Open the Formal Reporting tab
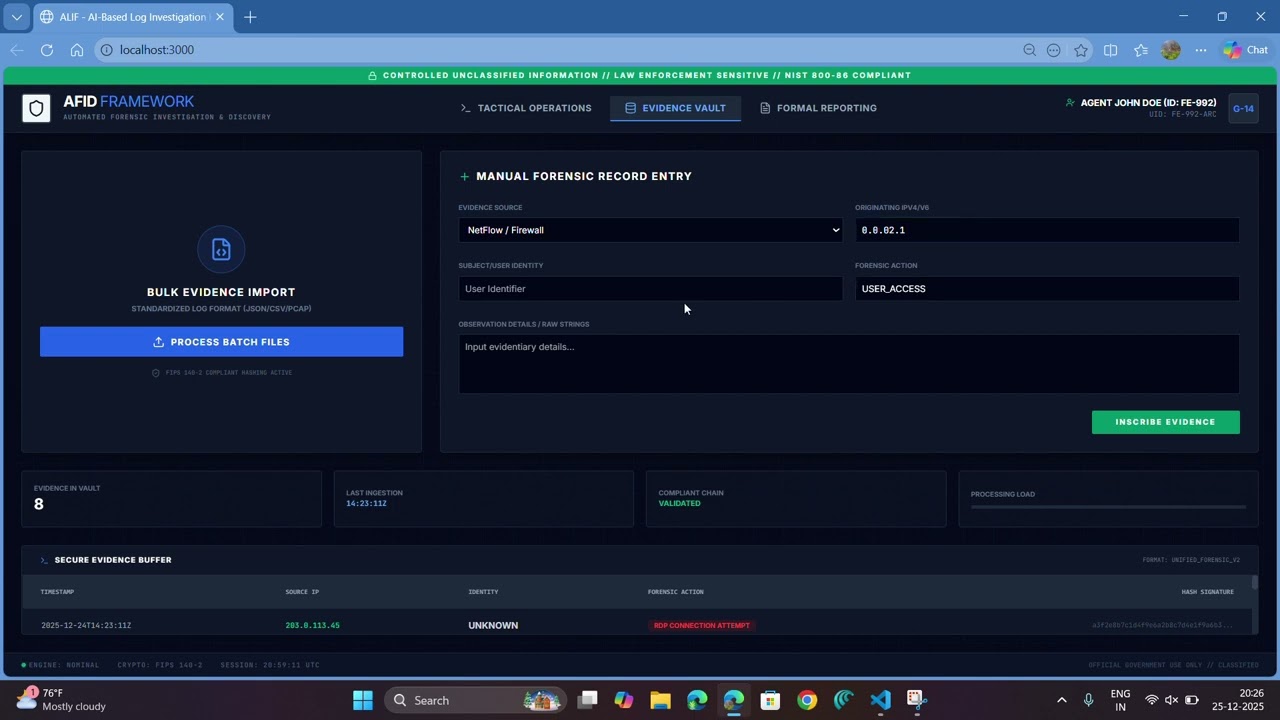The image size is (1280, 720). (818, 108)
